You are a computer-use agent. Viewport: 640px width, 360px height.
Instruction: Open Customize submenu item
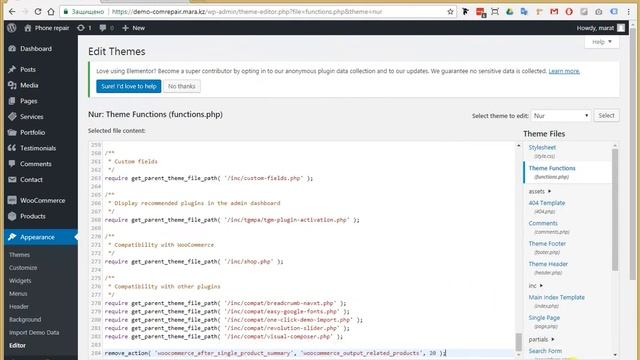pyautogui.click(x=23, y=268)
